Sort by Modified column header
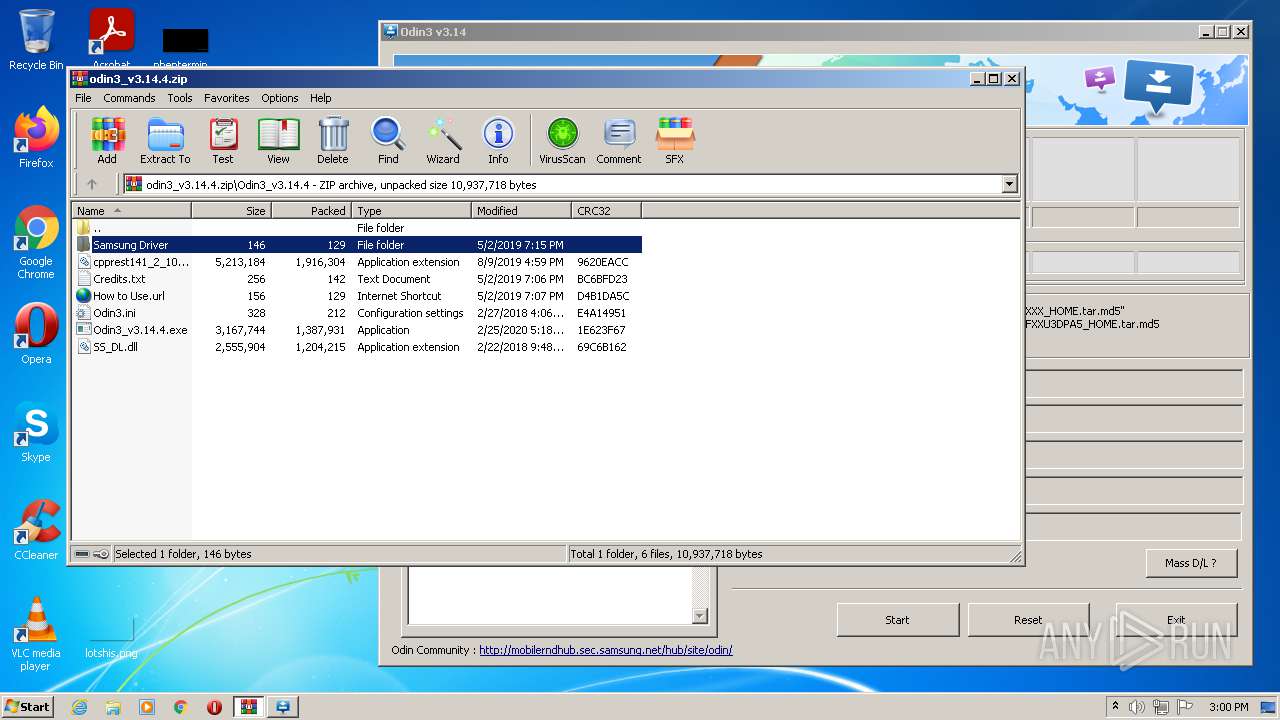Viewport: 1280px width, 720px height. pyautogui.click(x=521, y=211)
